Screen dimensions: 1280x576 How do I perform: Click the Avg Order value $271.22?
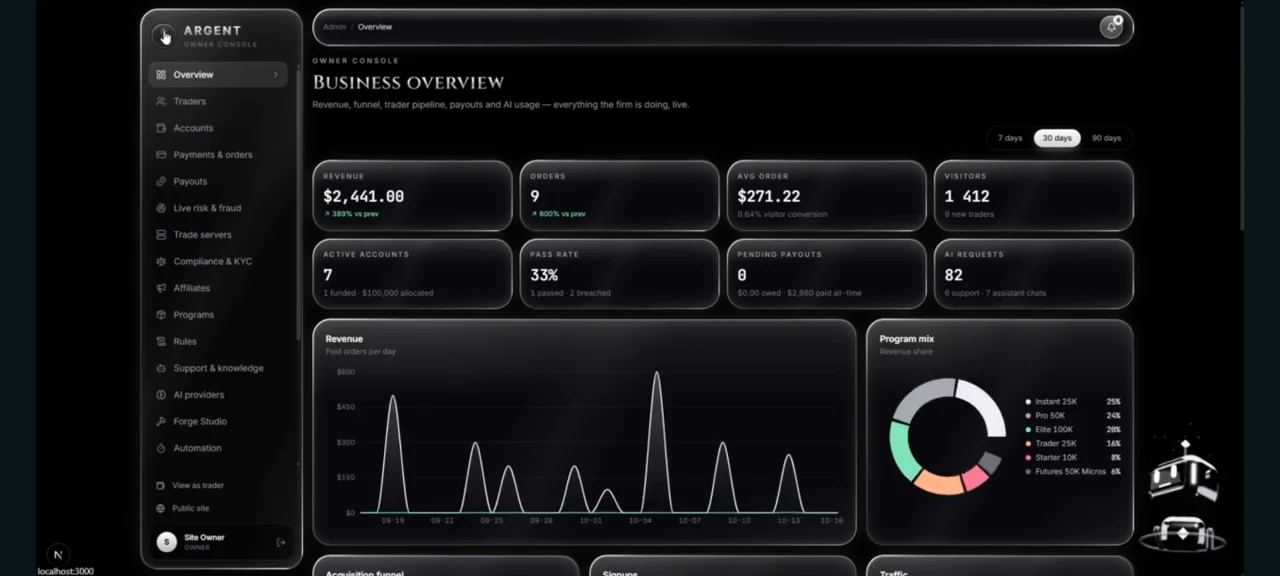(x=769, y=197)
